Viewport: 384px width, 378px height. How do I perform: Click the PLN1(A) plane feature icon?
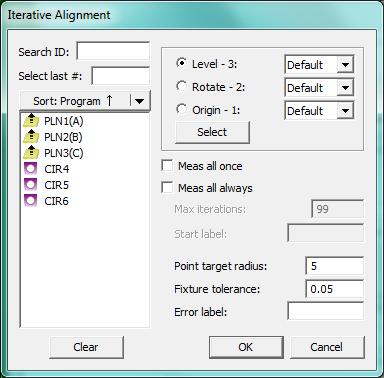31,120
